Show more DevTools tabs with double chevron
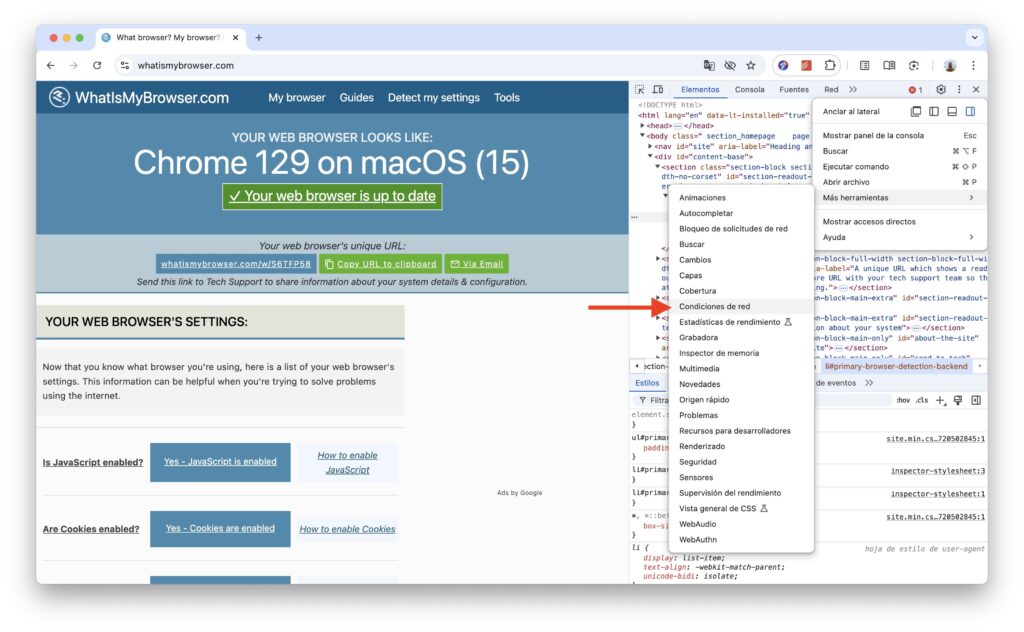 853,89
